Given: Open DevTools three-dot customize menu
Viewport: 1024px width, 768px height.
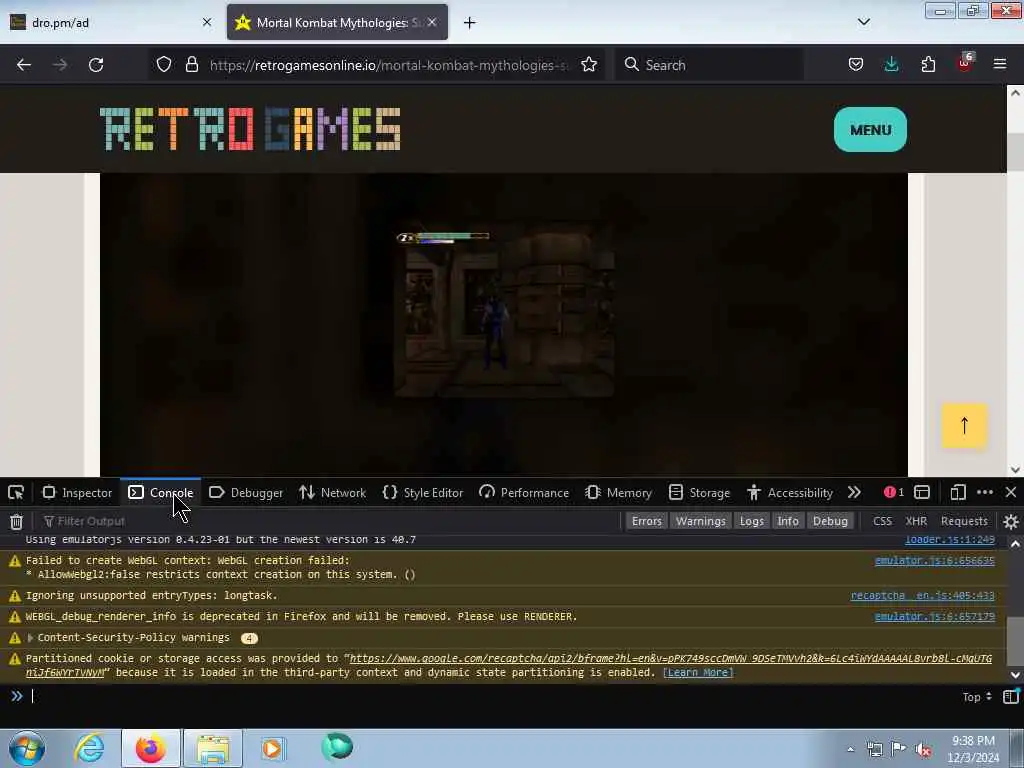Looking at the screenshot, I should [985, 492].
